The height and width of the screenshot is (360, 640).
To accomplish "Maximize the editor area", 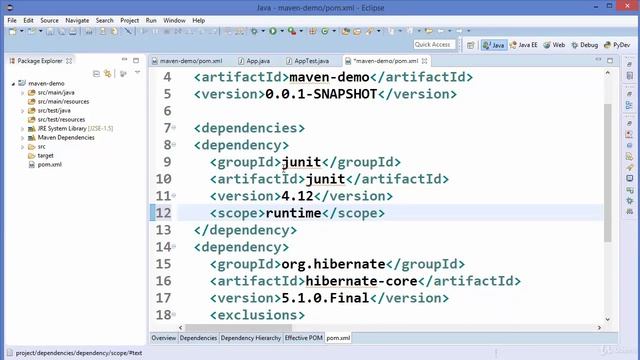I will click(610, 60).
